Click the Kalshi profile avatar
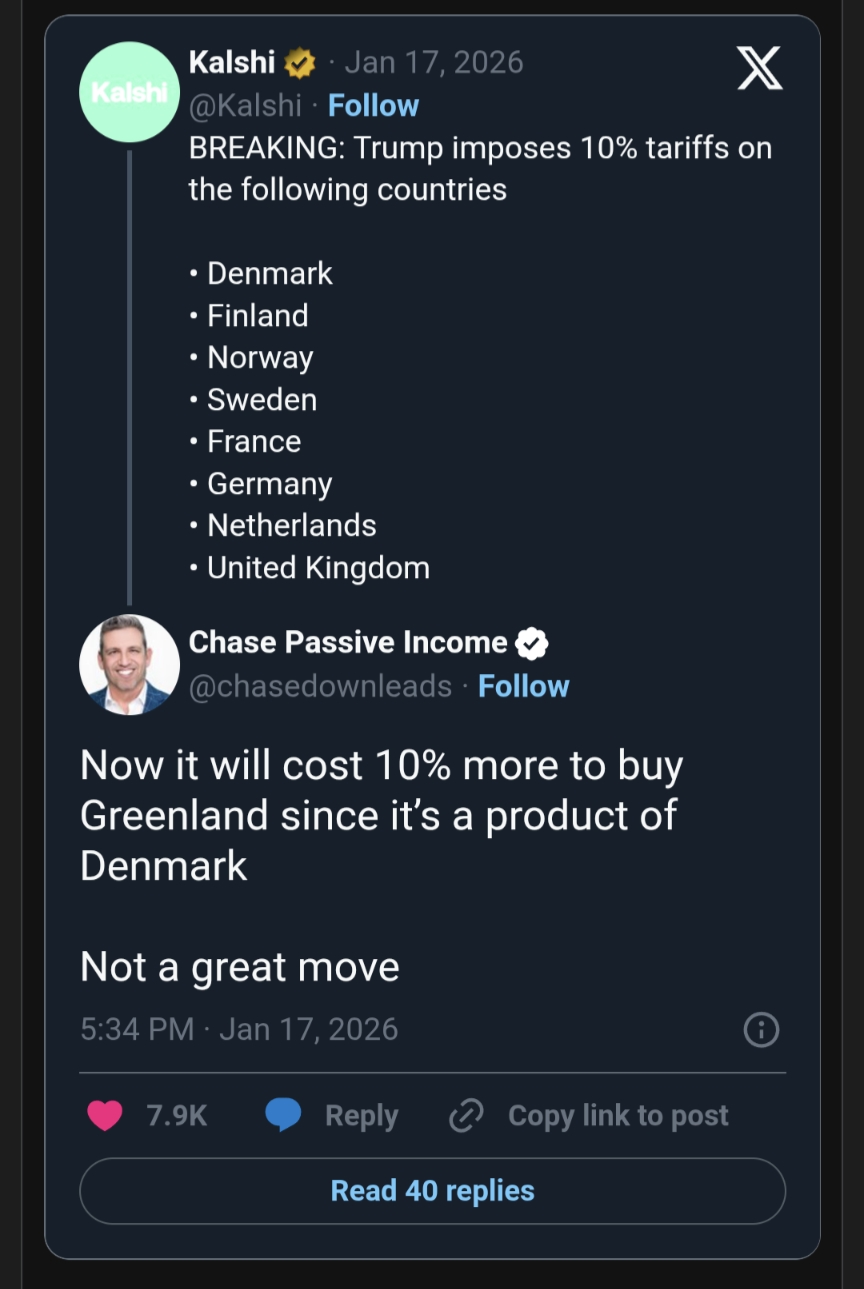 129,92
